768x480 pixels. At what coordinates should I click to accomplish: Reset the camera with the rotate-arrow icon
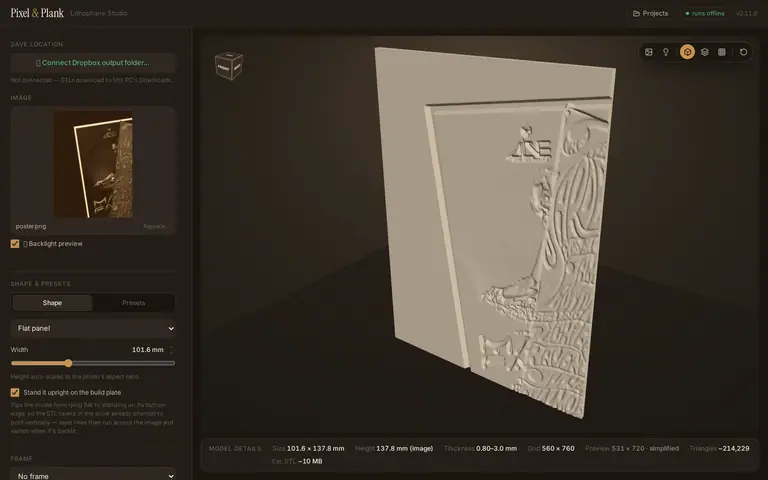click(744, 52)
